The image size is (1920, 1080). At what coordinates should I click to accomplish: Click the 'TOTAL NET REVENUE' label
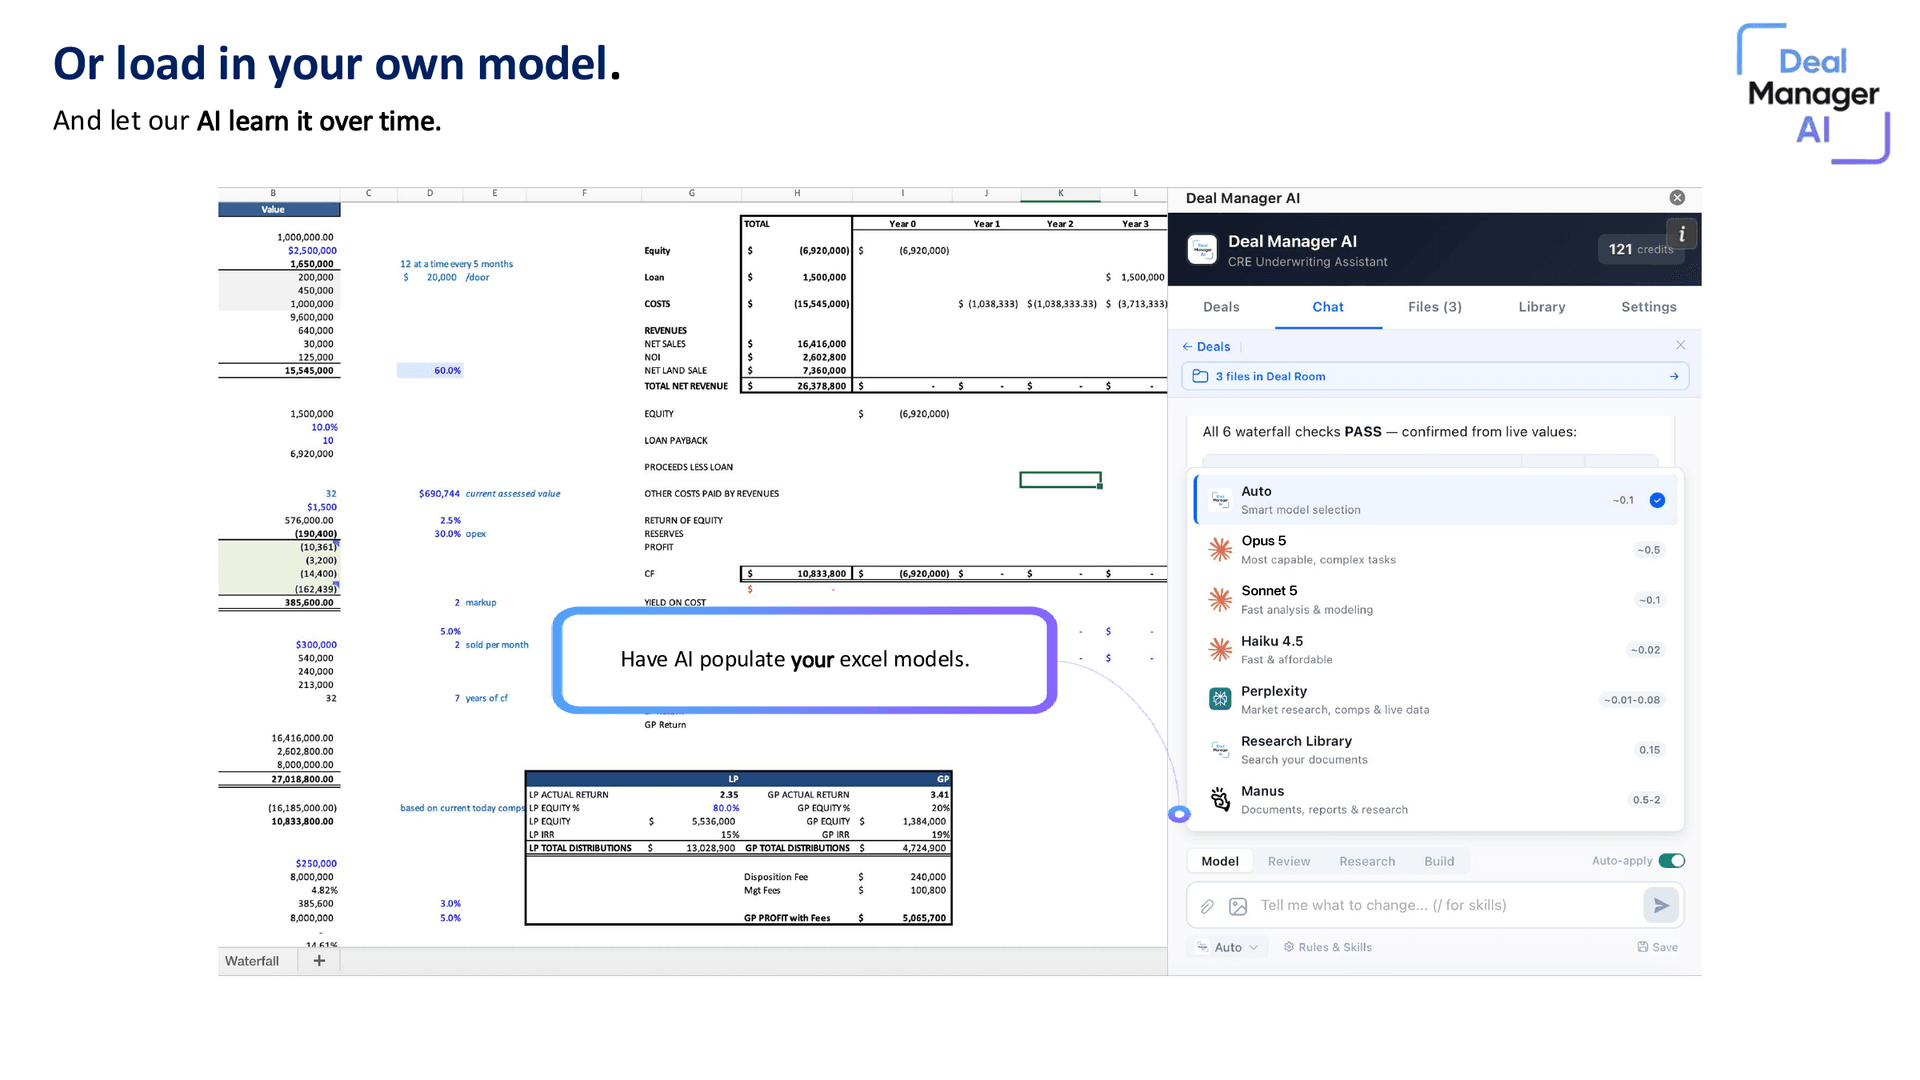(x=686, y=386)
